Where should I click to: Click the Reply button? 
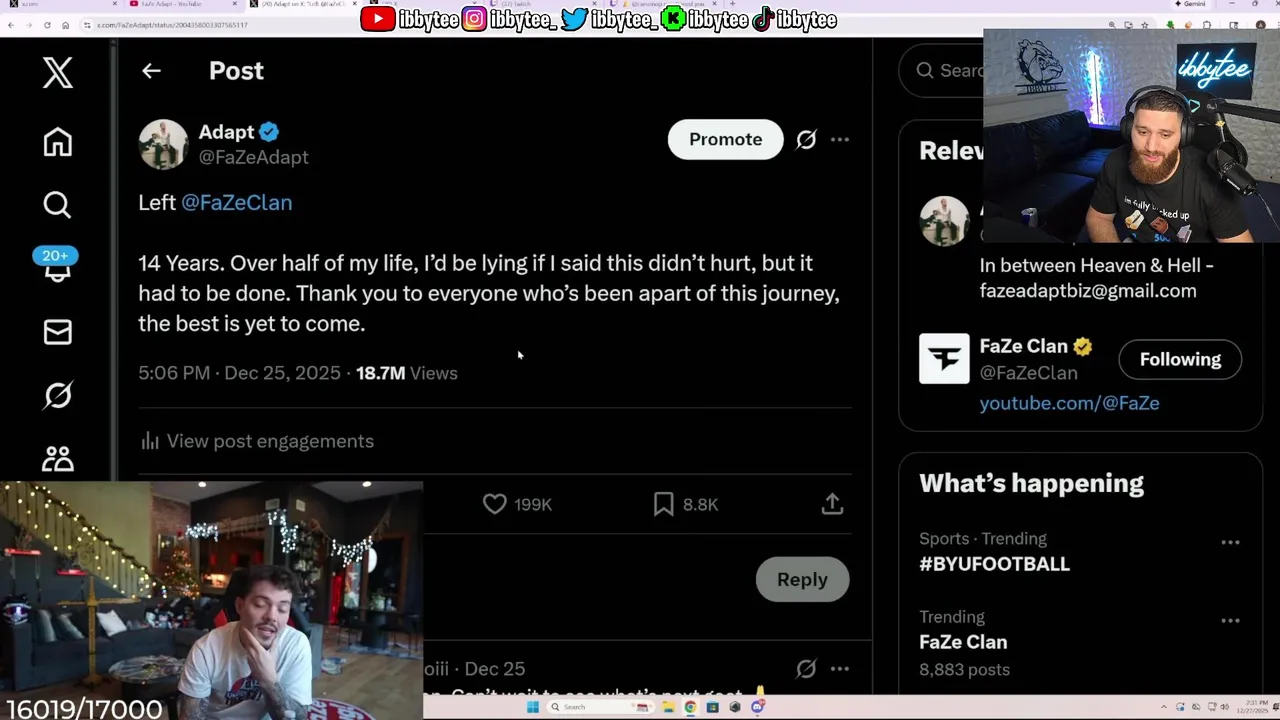pos(802,580)
